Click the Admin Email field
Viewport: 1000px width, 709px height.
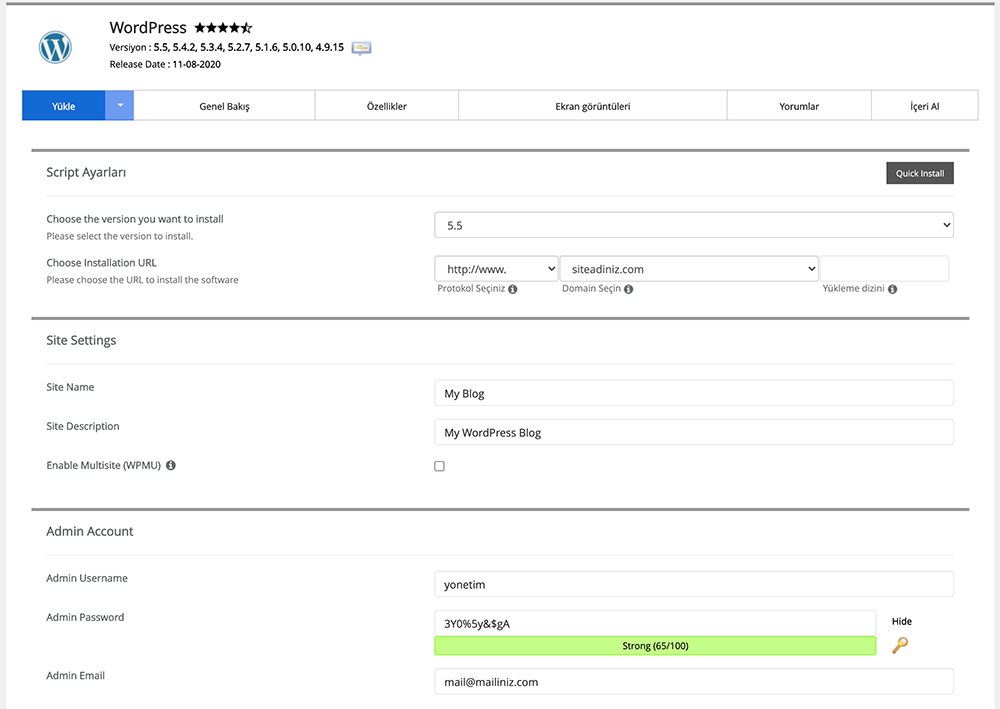coord(694,681)
